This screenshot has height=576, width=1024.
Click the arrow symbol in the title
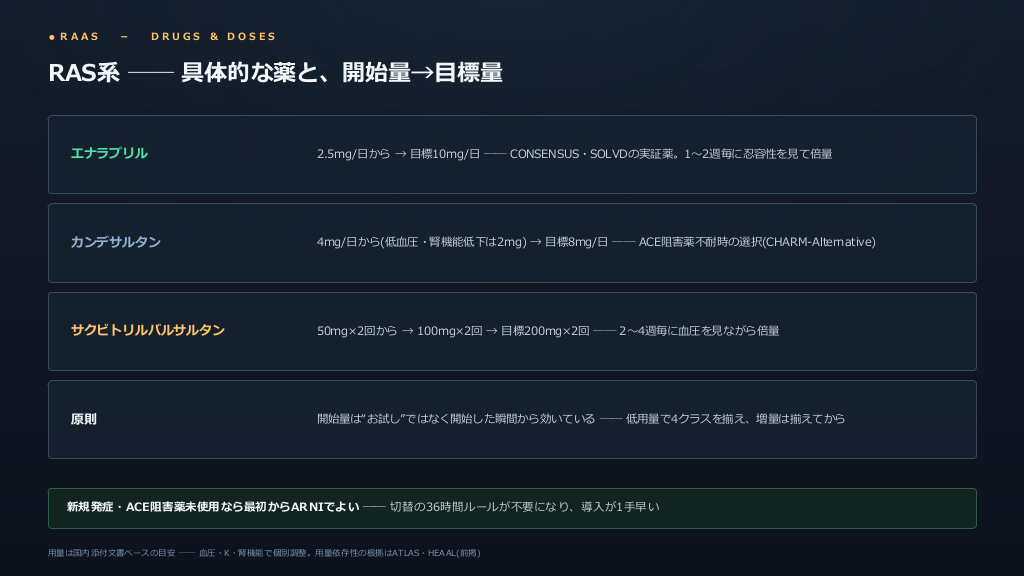click(x=423, y=72)
